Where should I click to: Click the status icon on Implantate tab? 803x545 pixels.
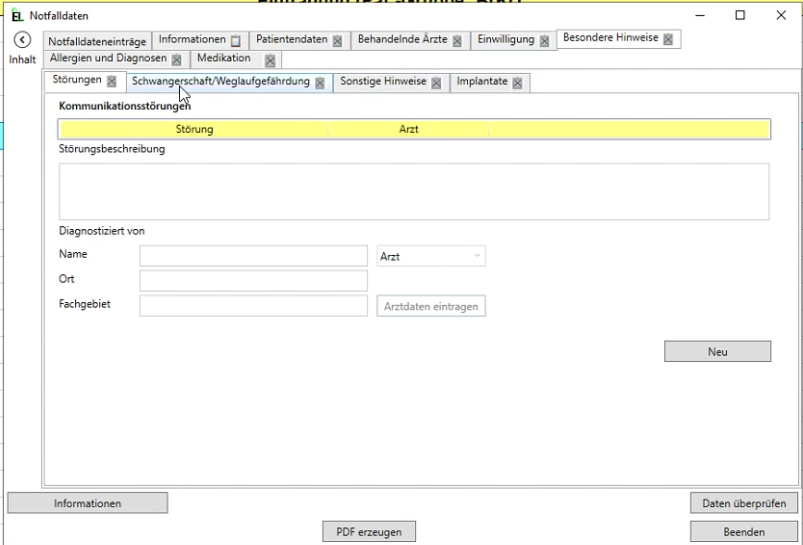click(x=517, y=83)
